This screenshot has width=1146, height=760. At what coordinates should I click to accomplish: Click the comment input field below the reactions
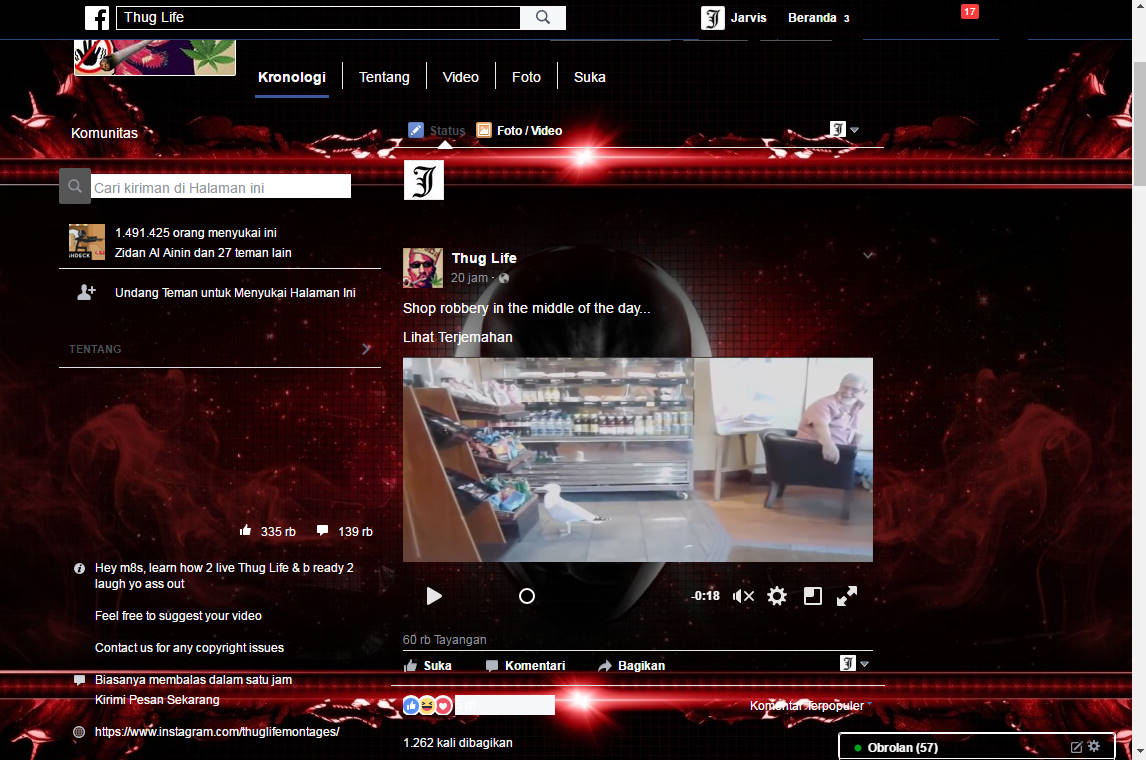pos(506,705)
